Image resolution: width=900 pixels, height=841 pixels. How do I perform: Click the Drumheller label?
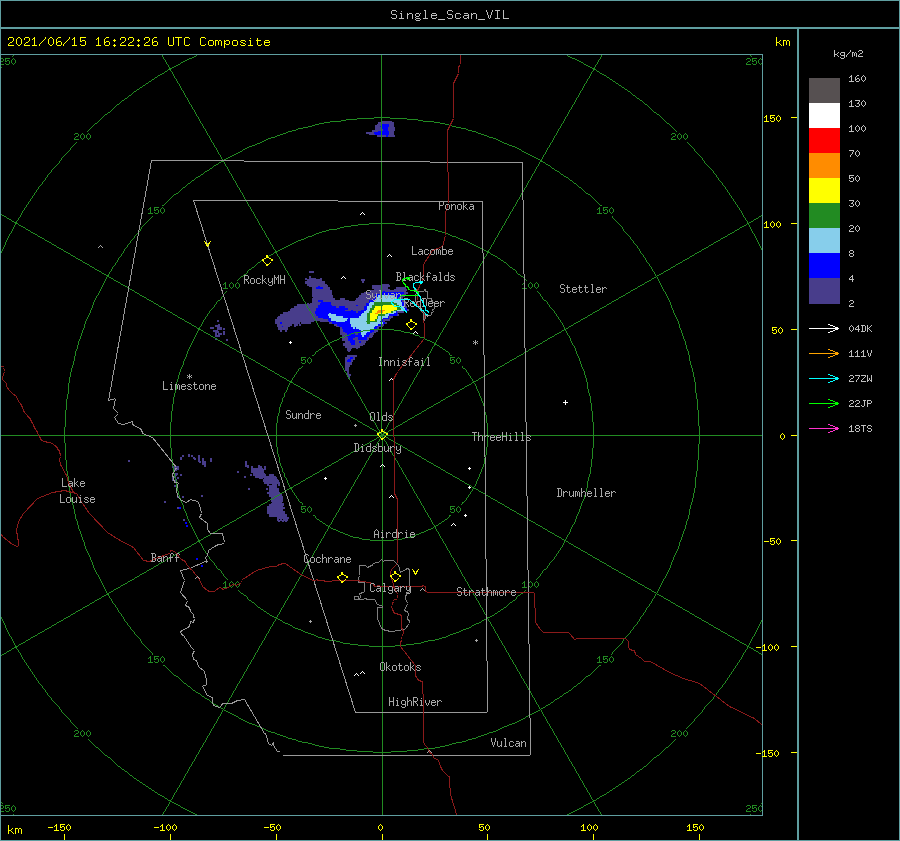(x=586, y=493)
